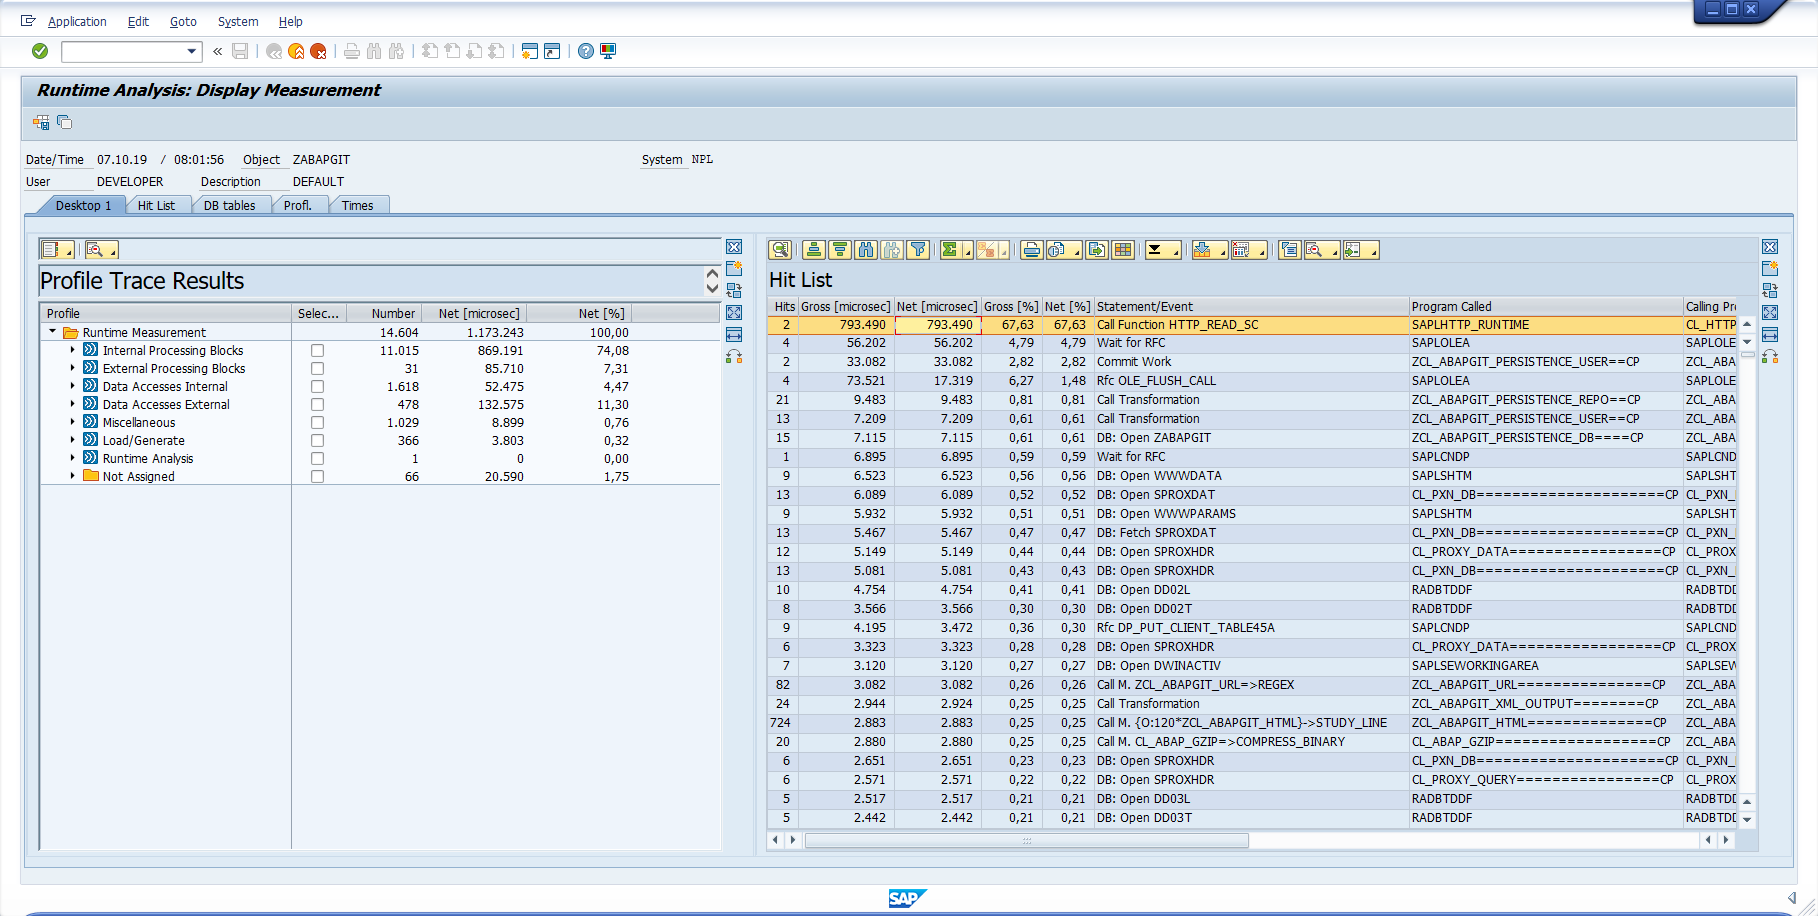Click the Find binoculars icon above Hit List

pyautogui.click(x=865, y=249)
